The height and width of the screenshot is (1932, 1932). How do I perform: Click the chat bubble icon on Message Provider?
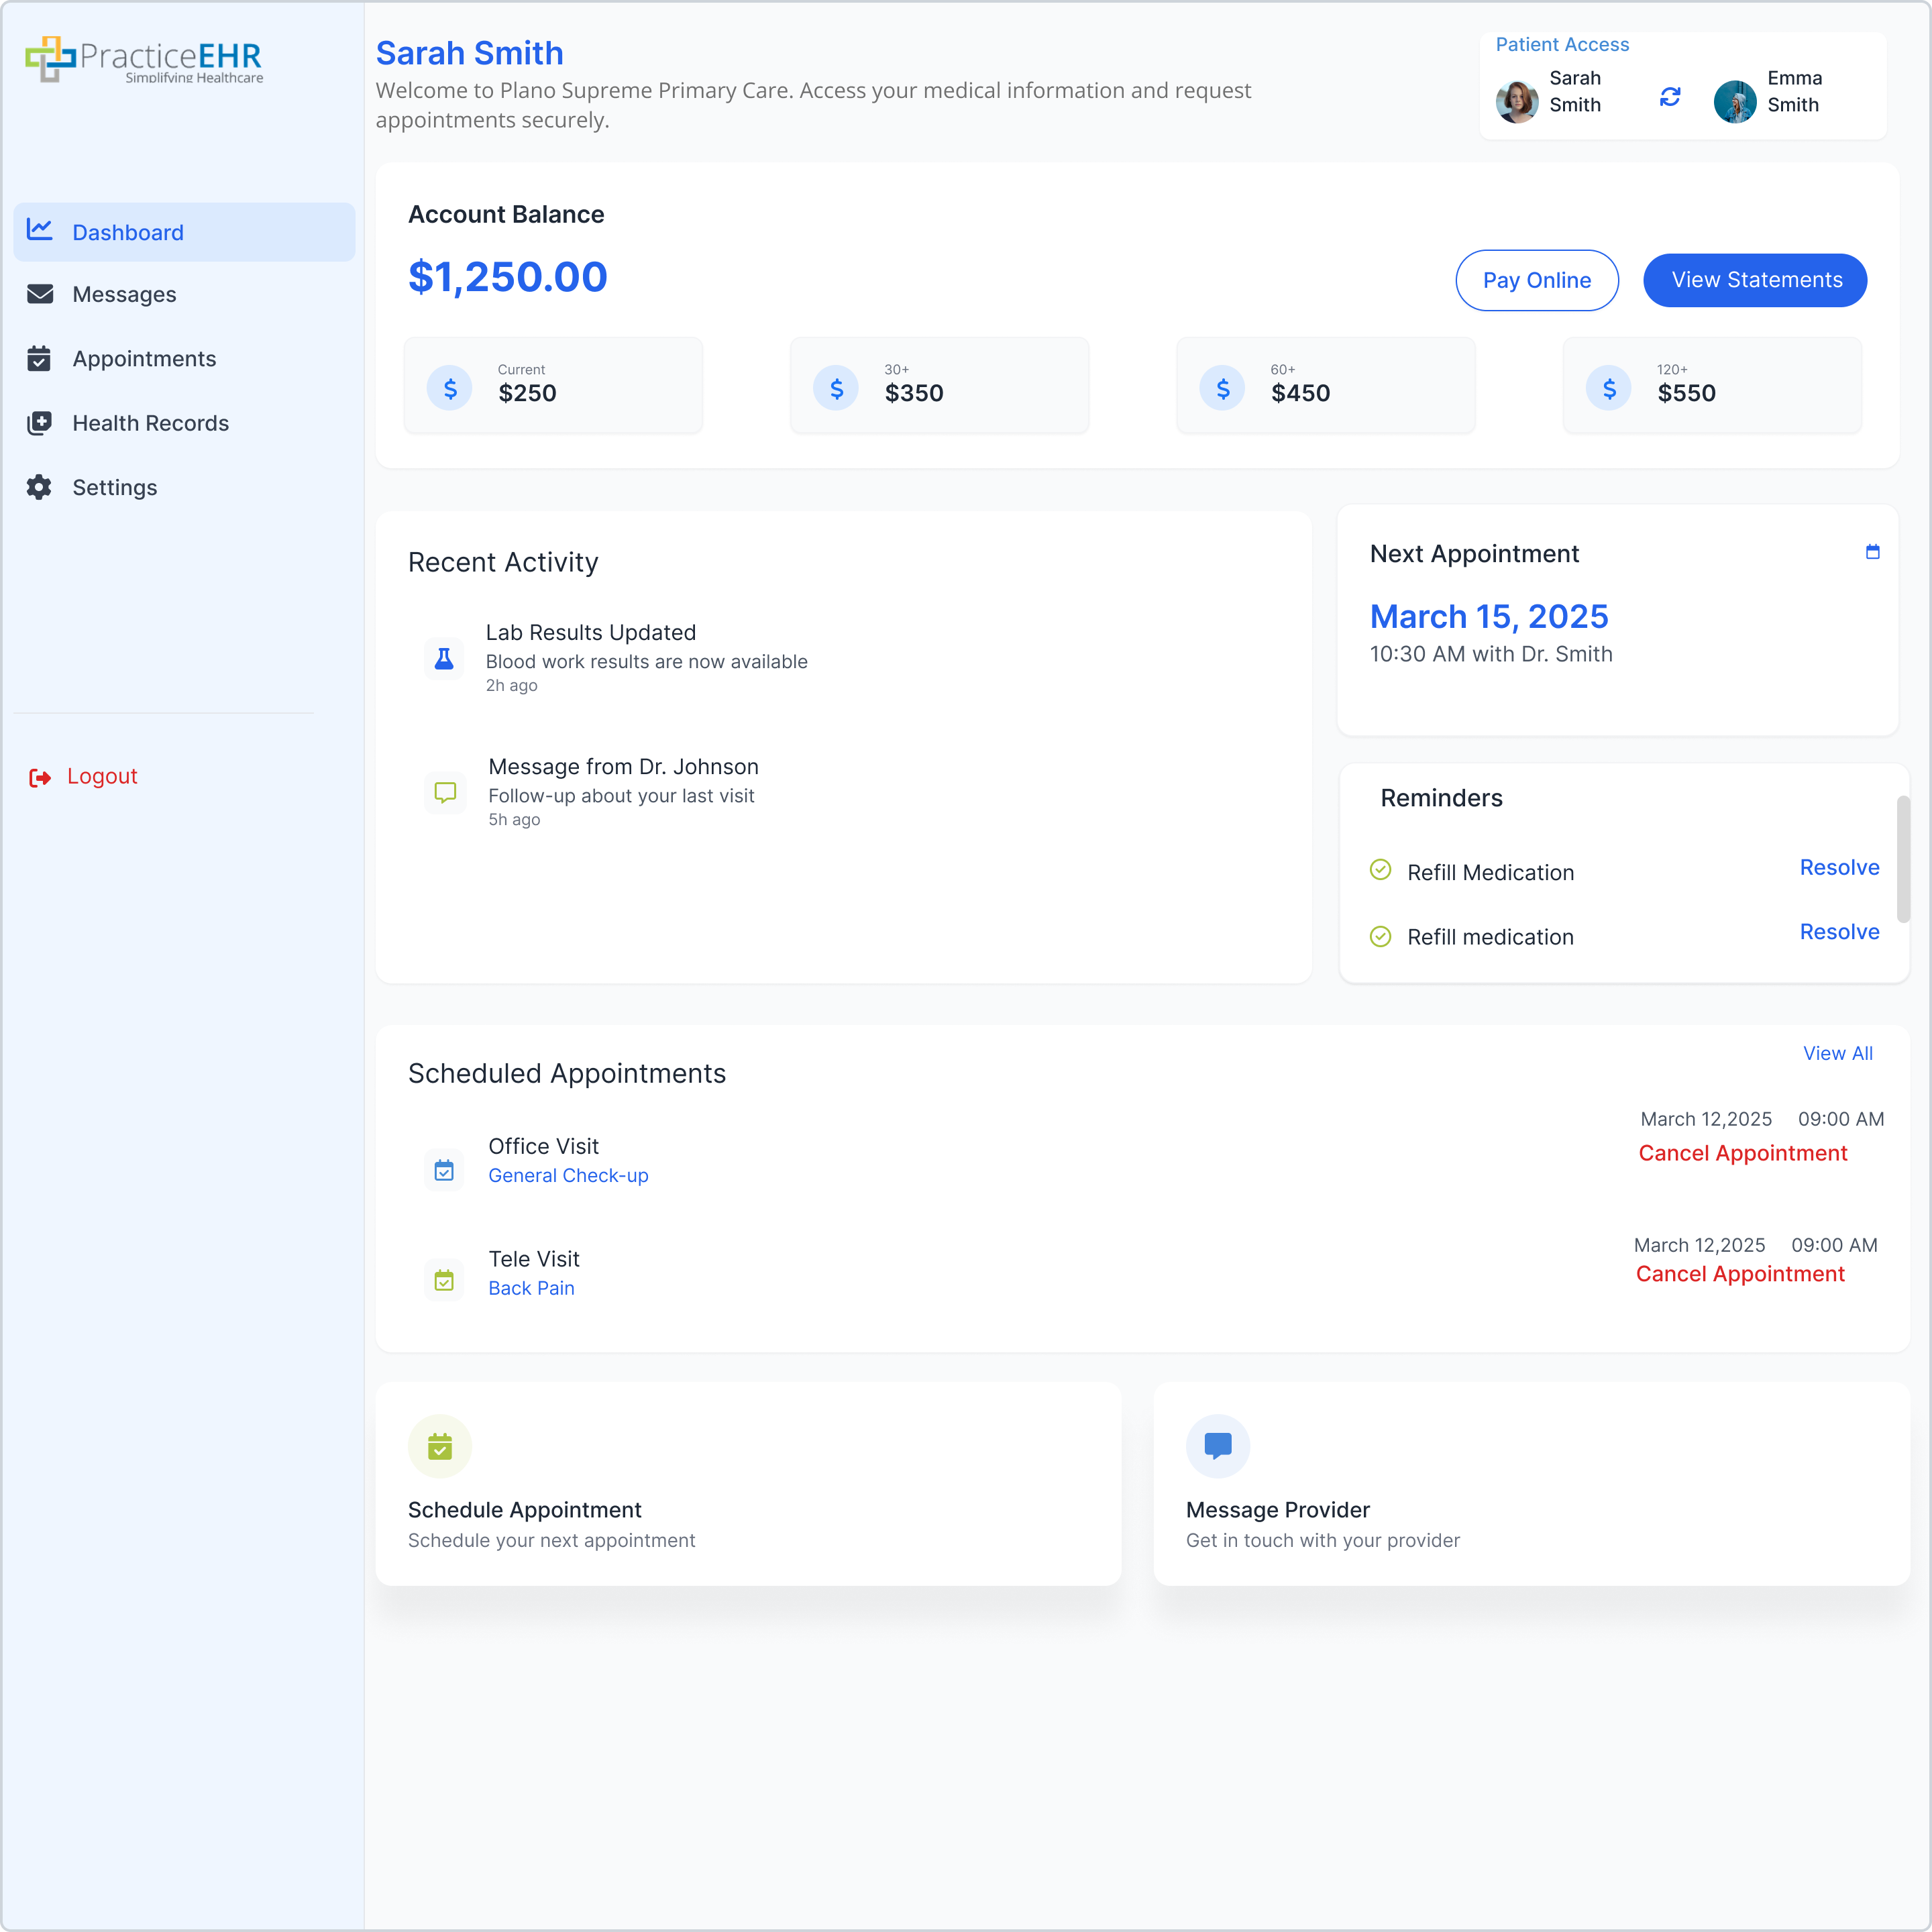(1217, 1446)
